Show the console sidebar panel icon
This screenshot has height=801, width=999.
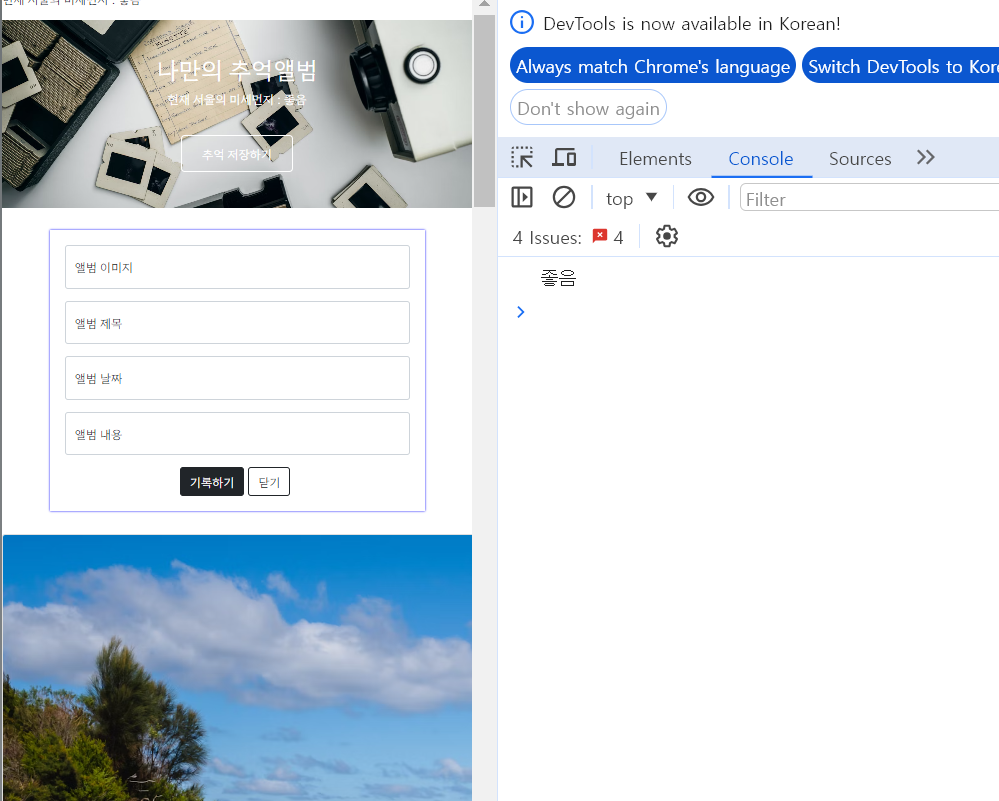point(522,198)
